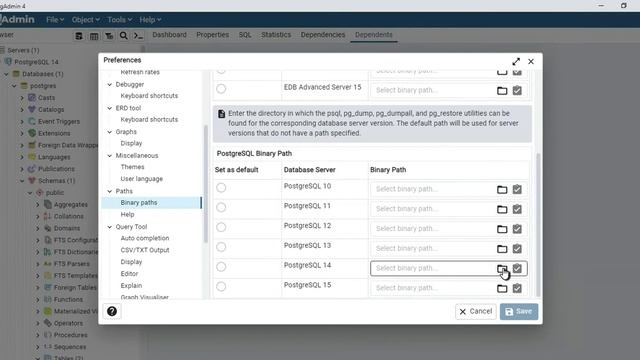The height and width of the screenshot is (360, 640).
Task: Validate the PostgreSQL 10 binary path
Action: [x=517, y=189]
